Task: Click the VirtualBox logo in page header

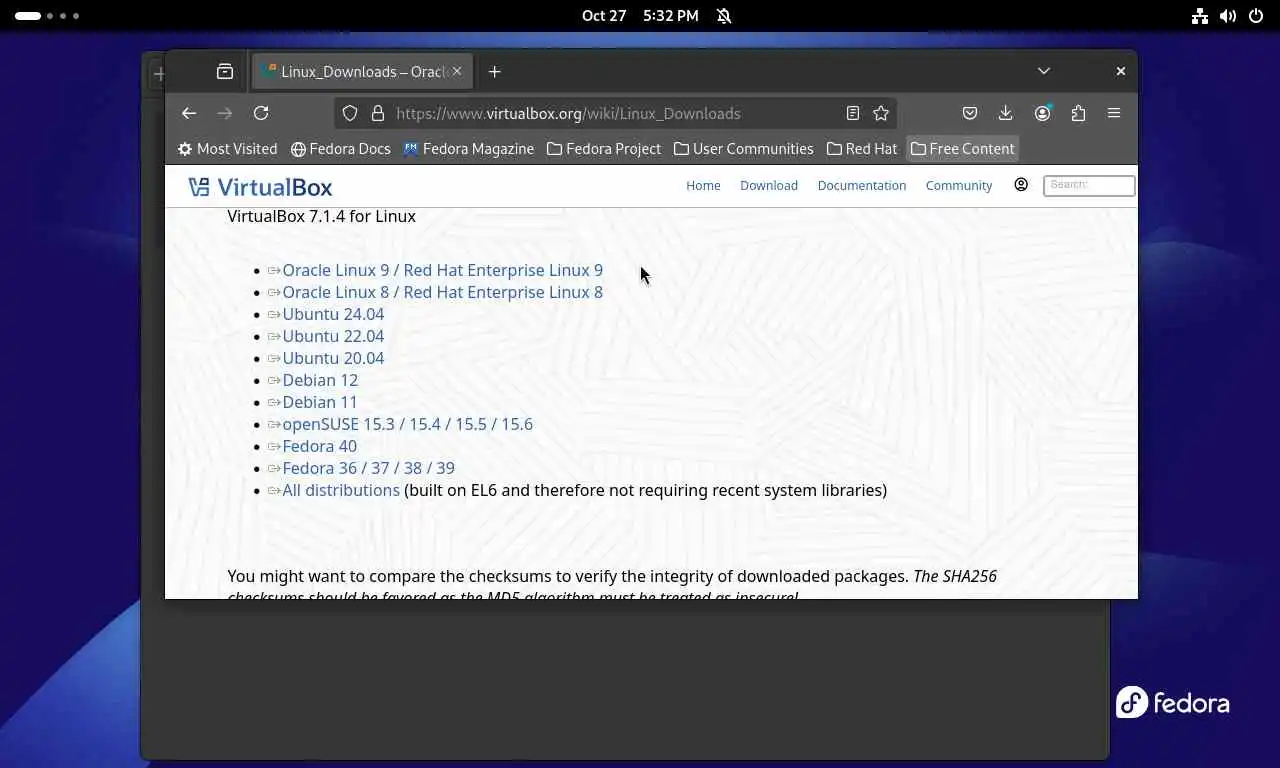Action: [x=260, y=187]
